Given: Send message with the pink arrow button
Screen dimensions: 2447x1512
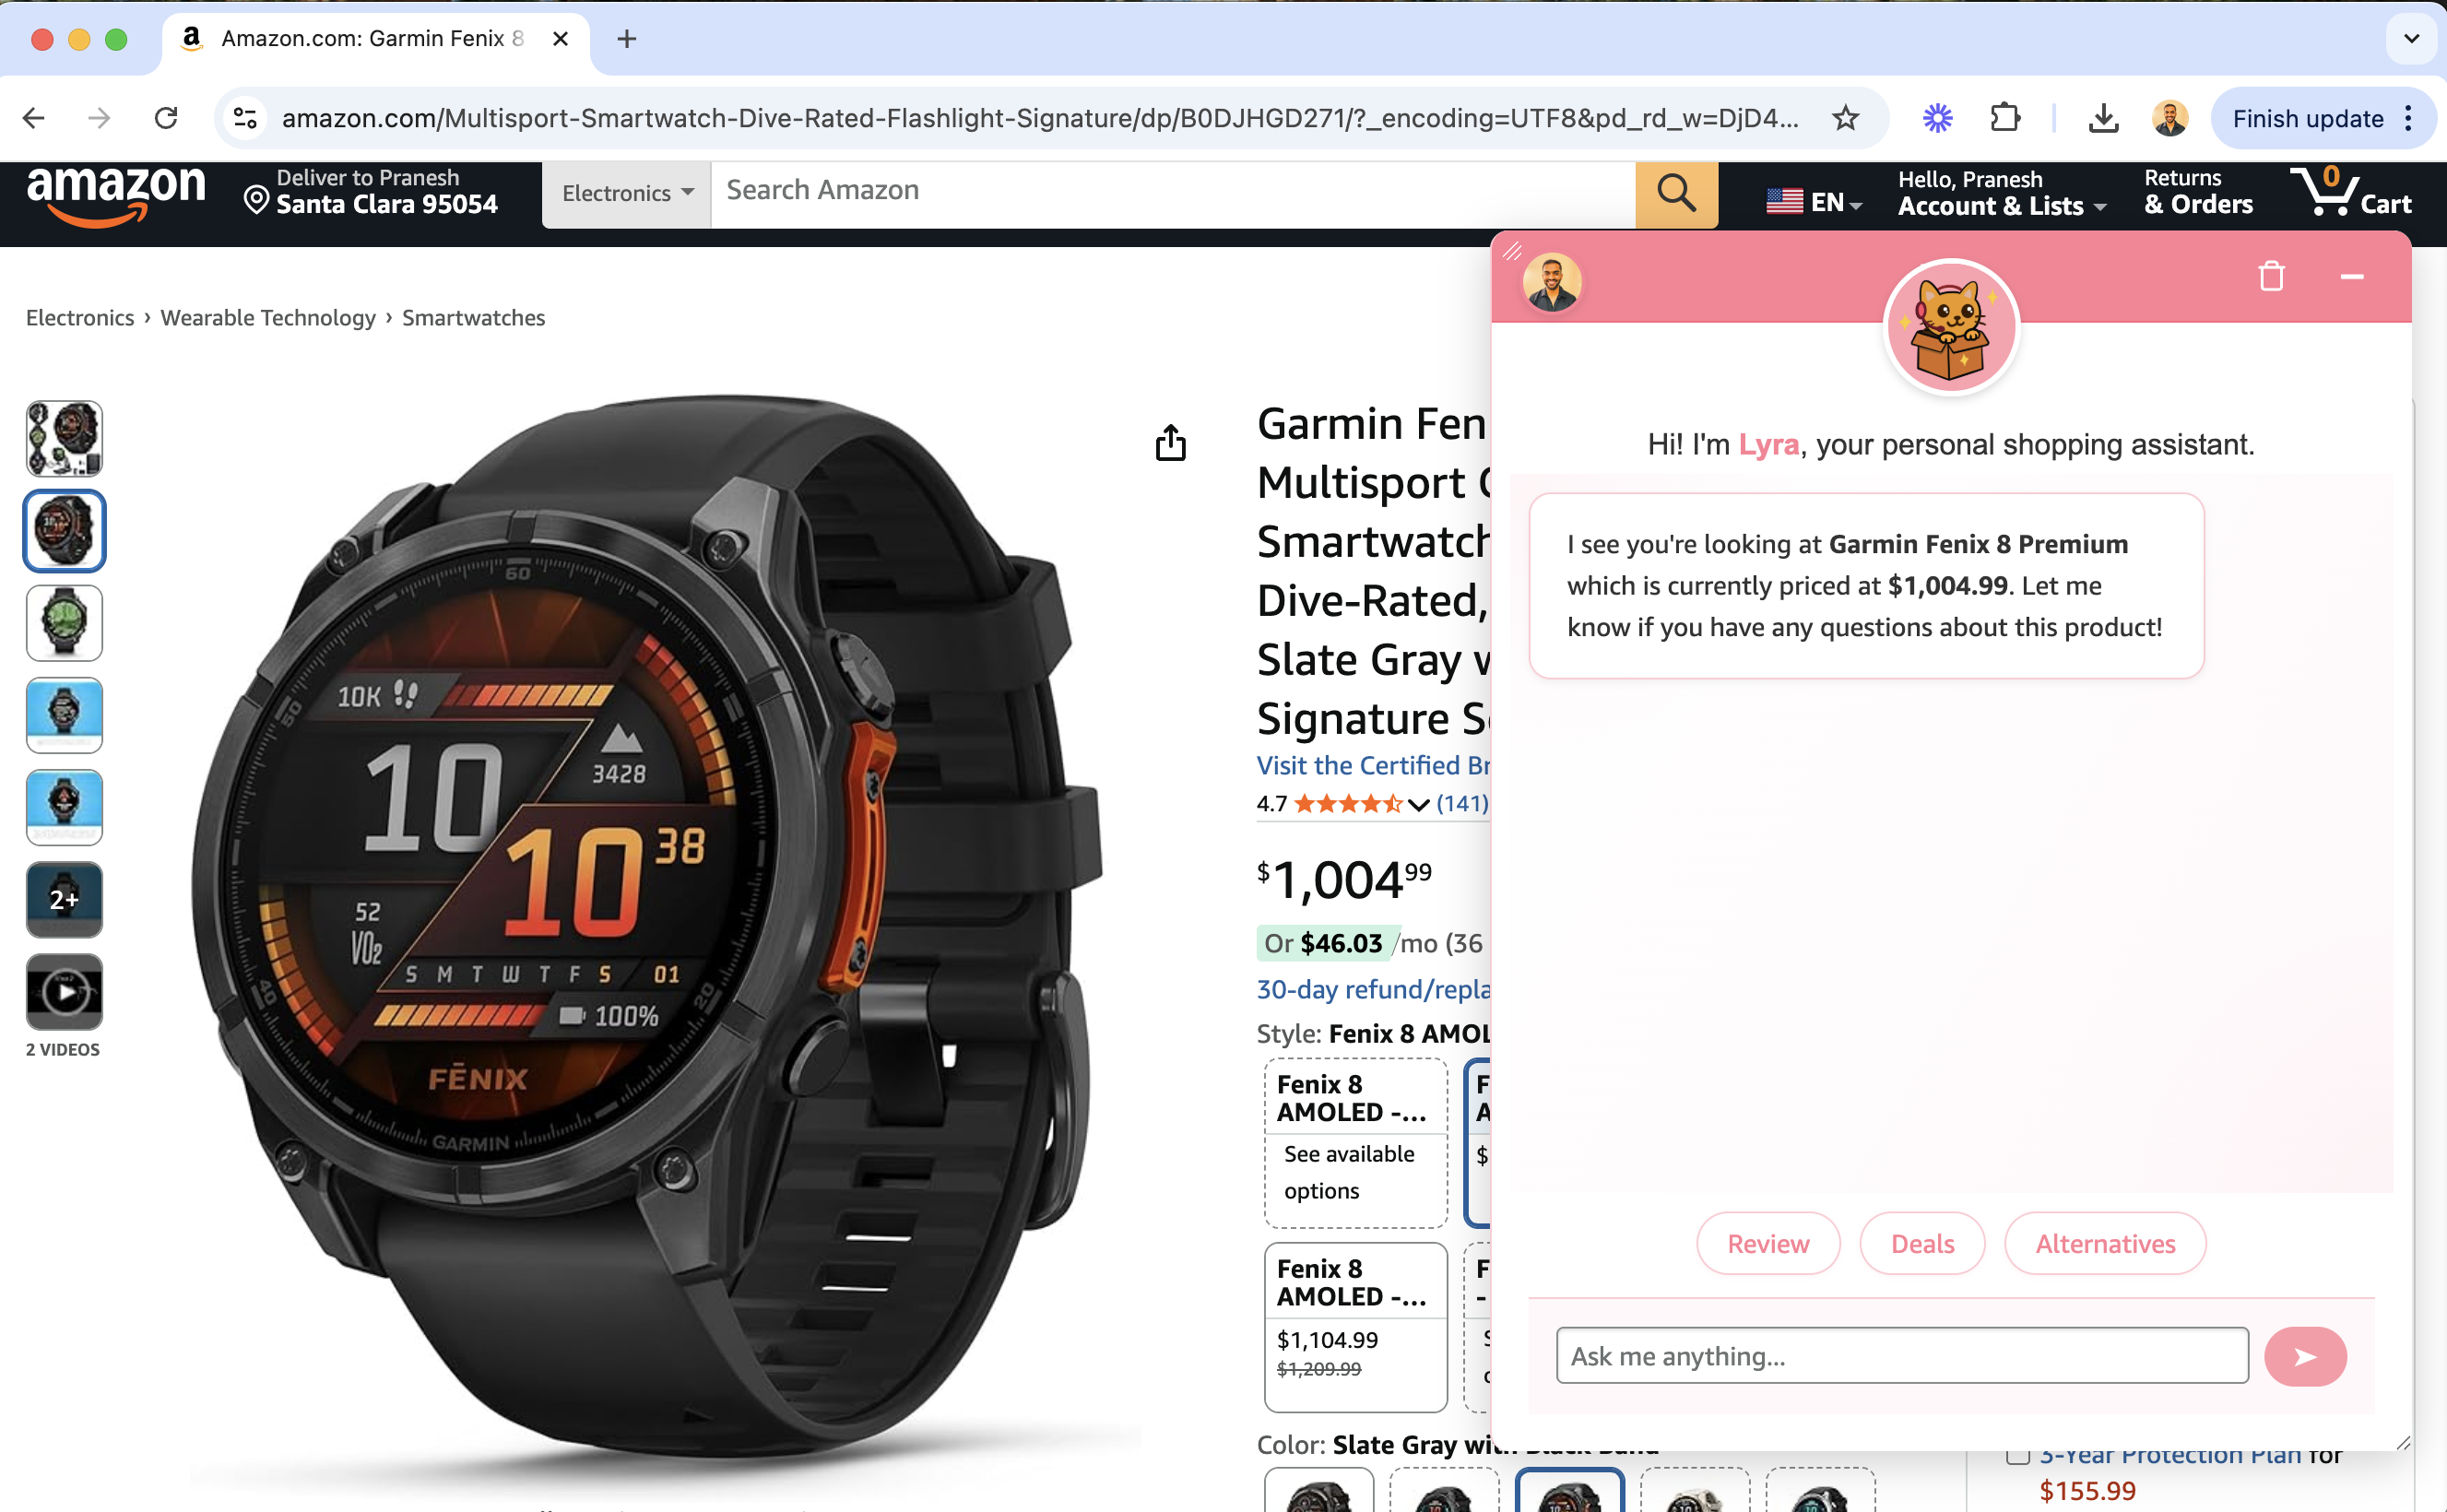Looking at the screenshot, I should tap(2304, 1356).
